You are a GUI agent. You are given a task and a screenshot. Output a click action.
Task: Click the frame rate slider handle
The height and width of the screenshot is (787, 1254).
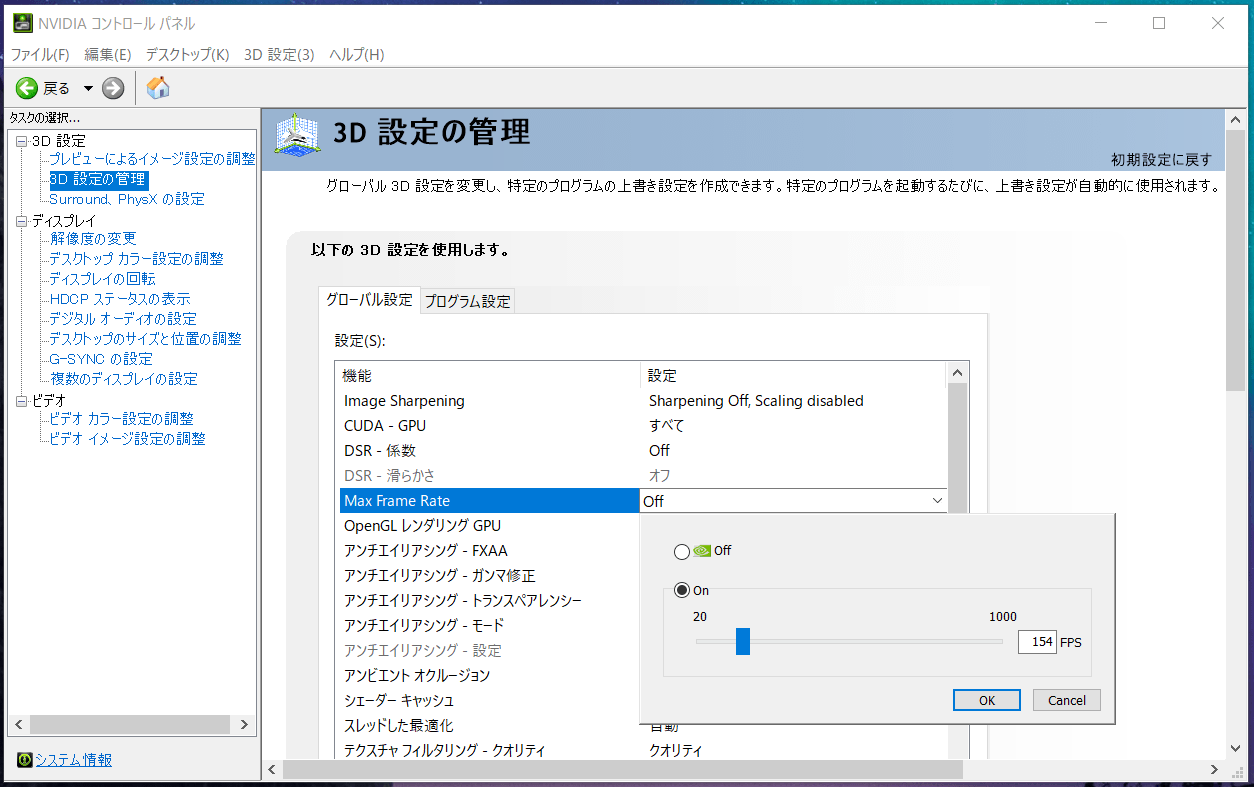pos(742,641)
